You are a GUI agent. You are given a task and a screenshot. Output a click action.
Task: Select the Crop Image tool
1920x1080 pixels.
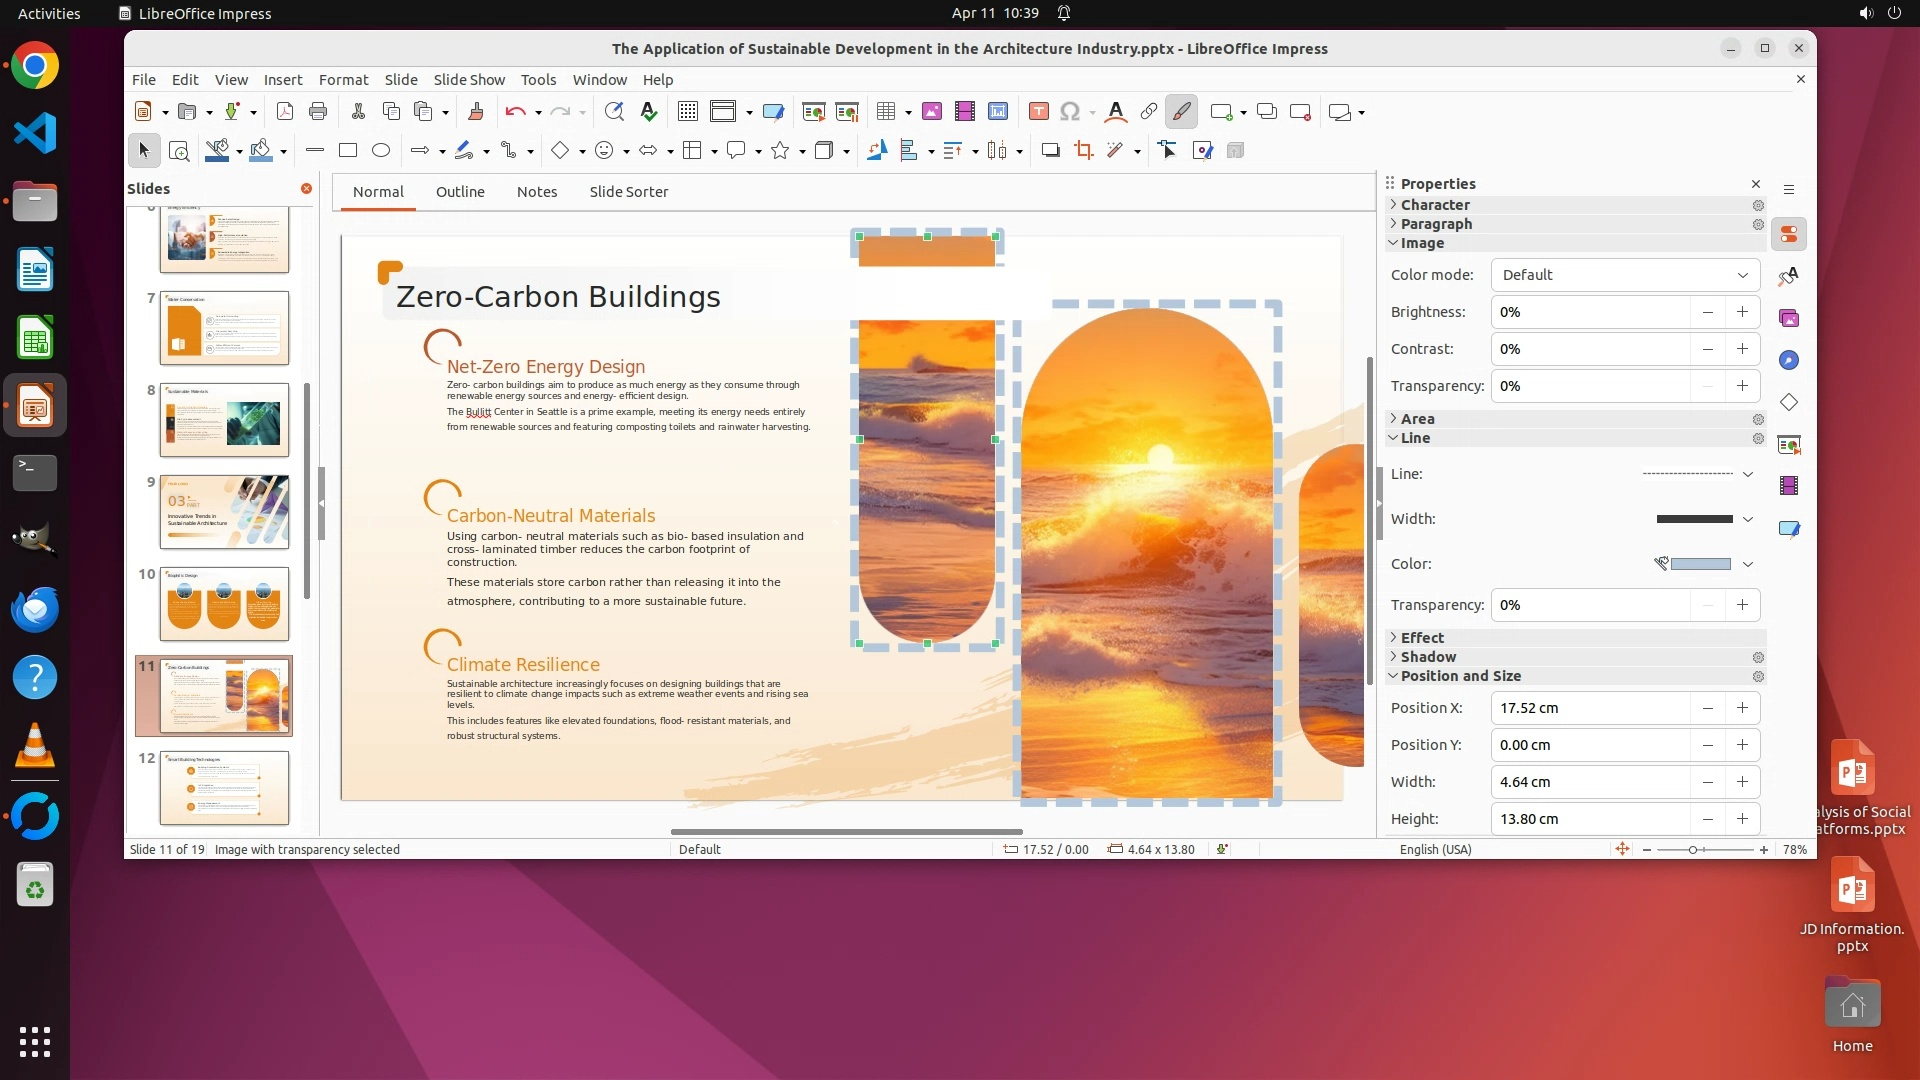[1083, 151]
